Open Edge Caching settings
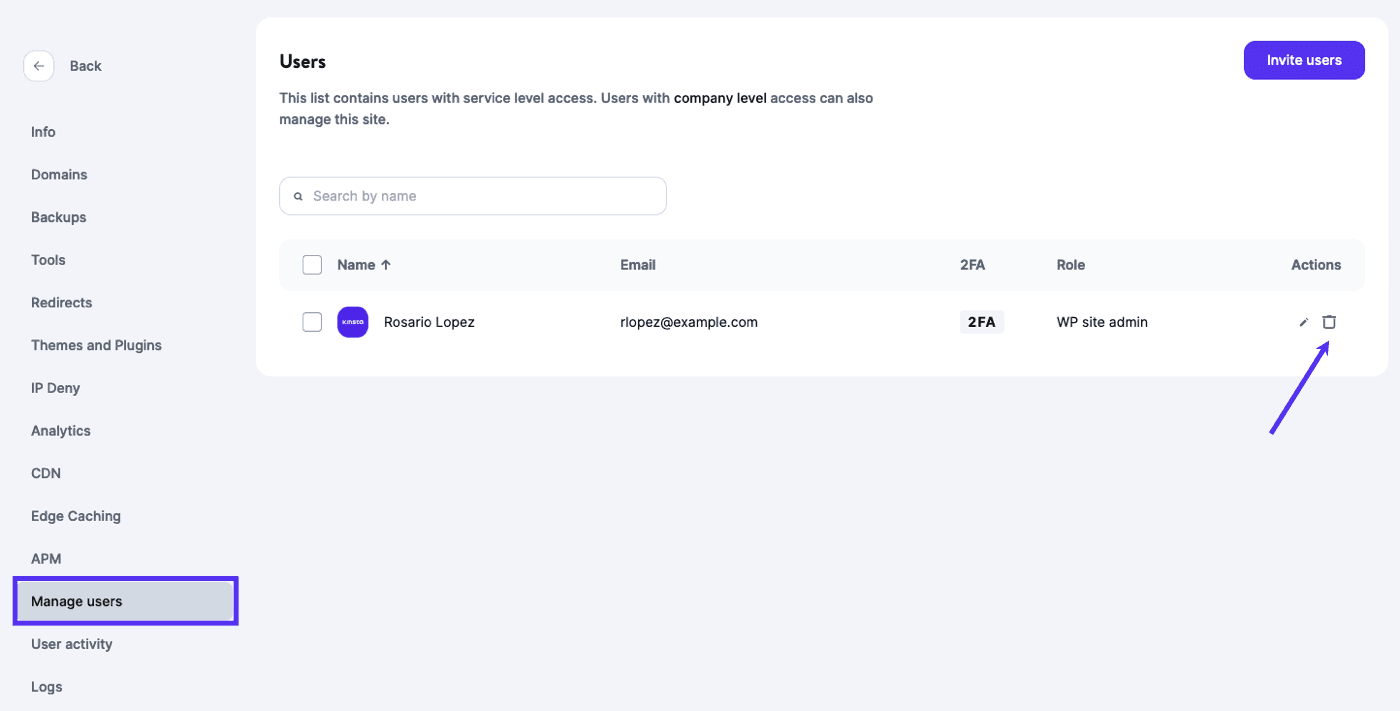Image resolution: width=1400 pixels, height=711 pixels. (75, 515)
